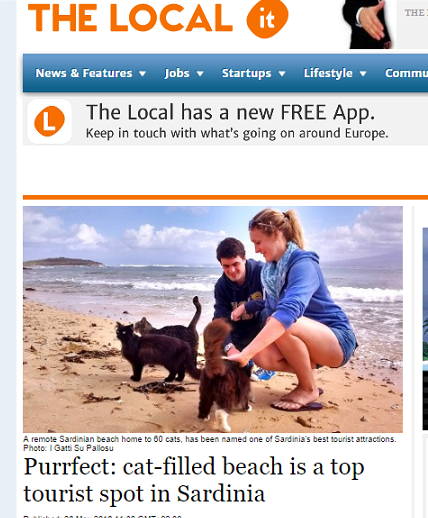The image size is (428, 518).
Task: Click the sidebar image at right edge
Action: 425,293
